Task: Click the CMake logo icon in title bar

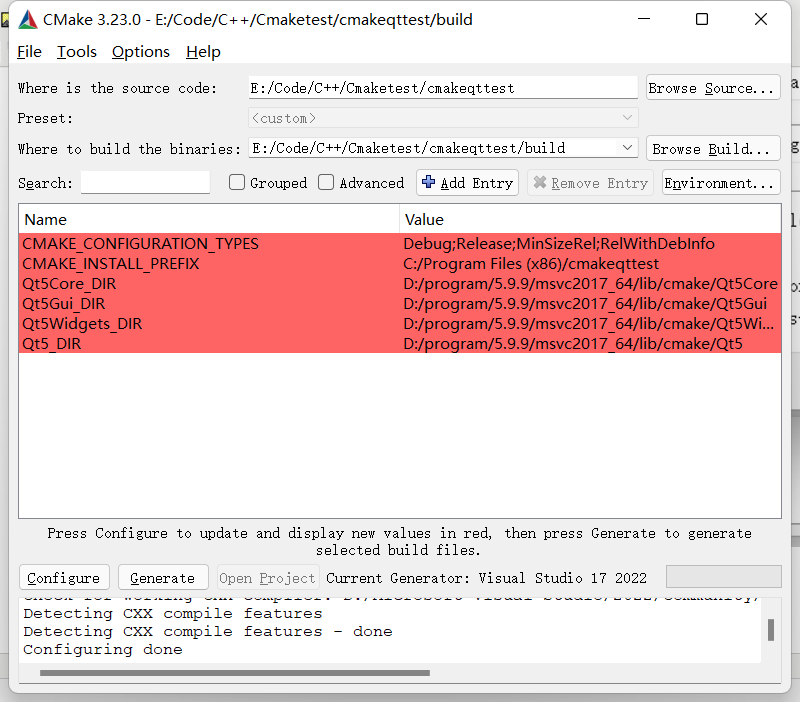Action: coord(28,20)
